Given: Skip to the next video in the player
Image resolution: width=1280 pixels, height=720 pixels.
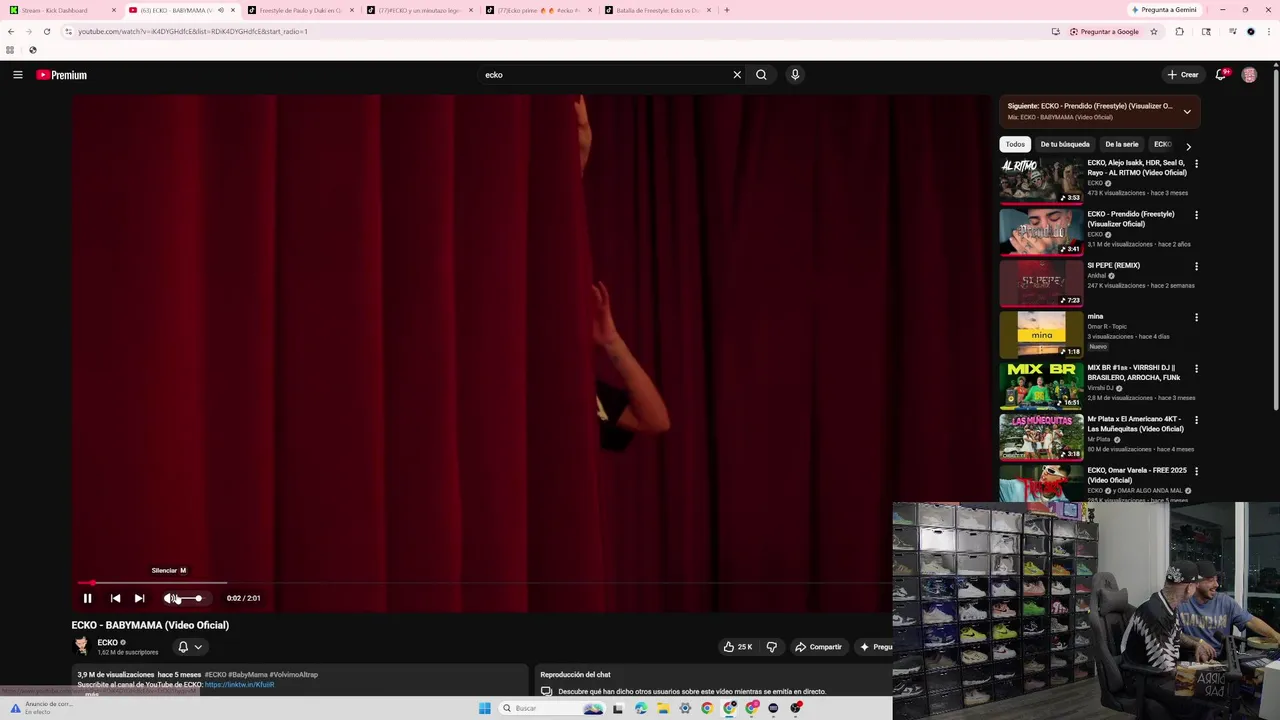Looking at the screenshot, I should (139, 598).
